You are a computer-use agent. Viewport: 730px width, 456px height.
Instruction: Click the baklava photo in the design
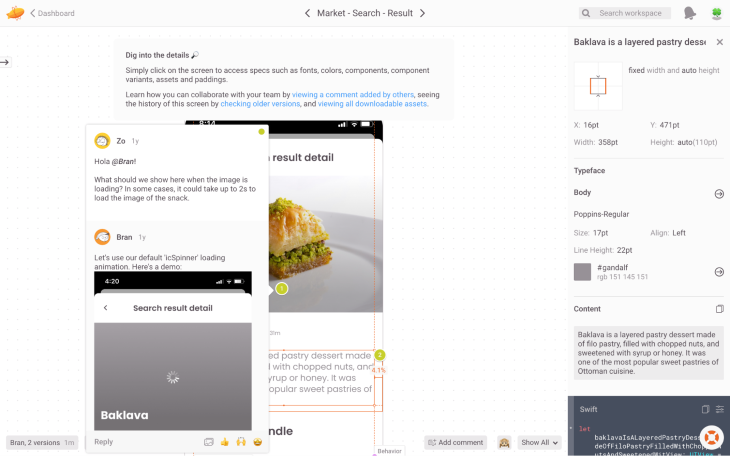(x=325, y=244)
